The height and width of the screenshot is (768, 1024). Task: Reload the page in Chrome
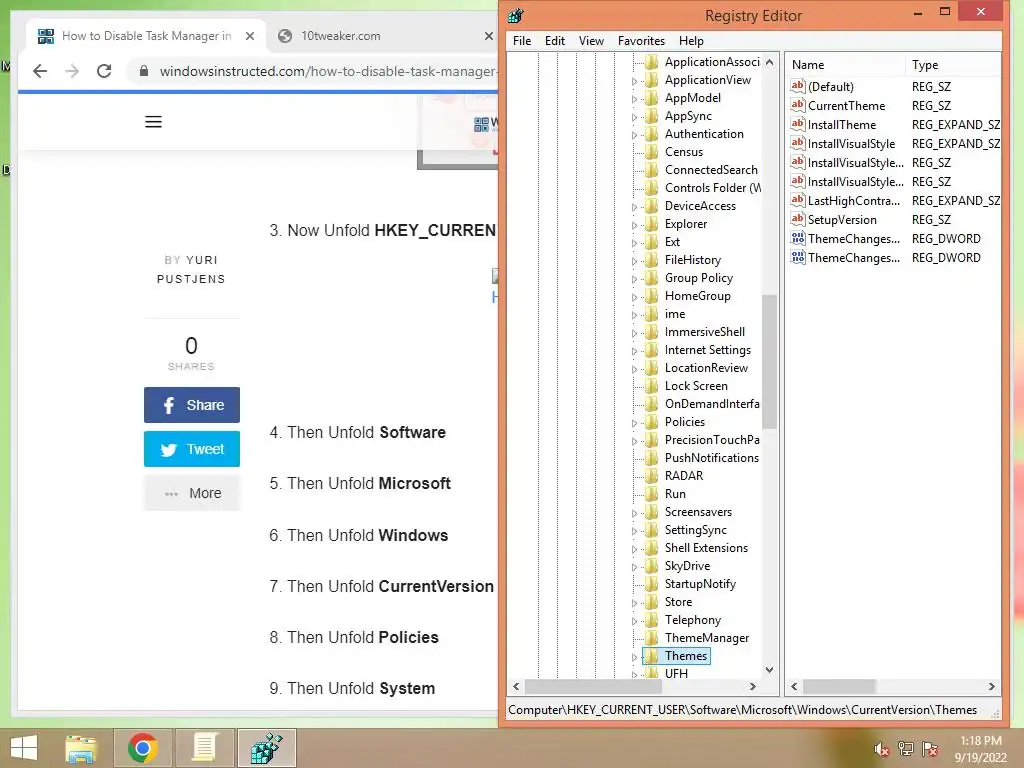pyautogui.click(x=104, y=71)
